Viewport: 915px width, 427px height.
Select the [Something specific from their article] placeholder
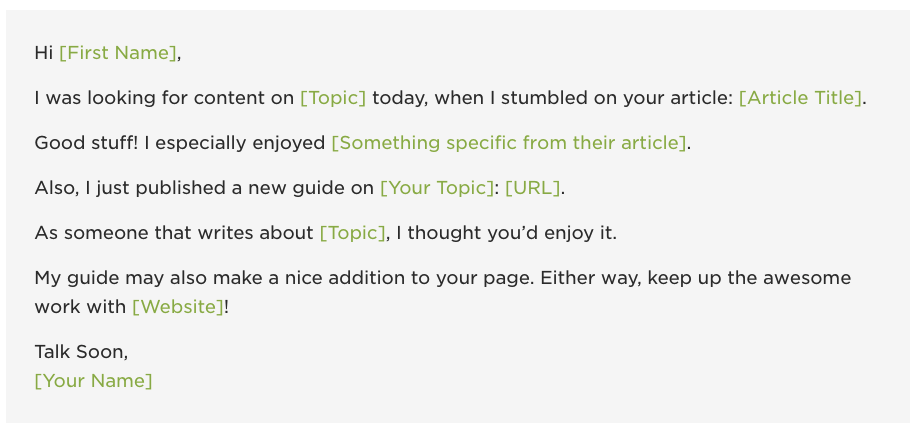pos(509,143)
